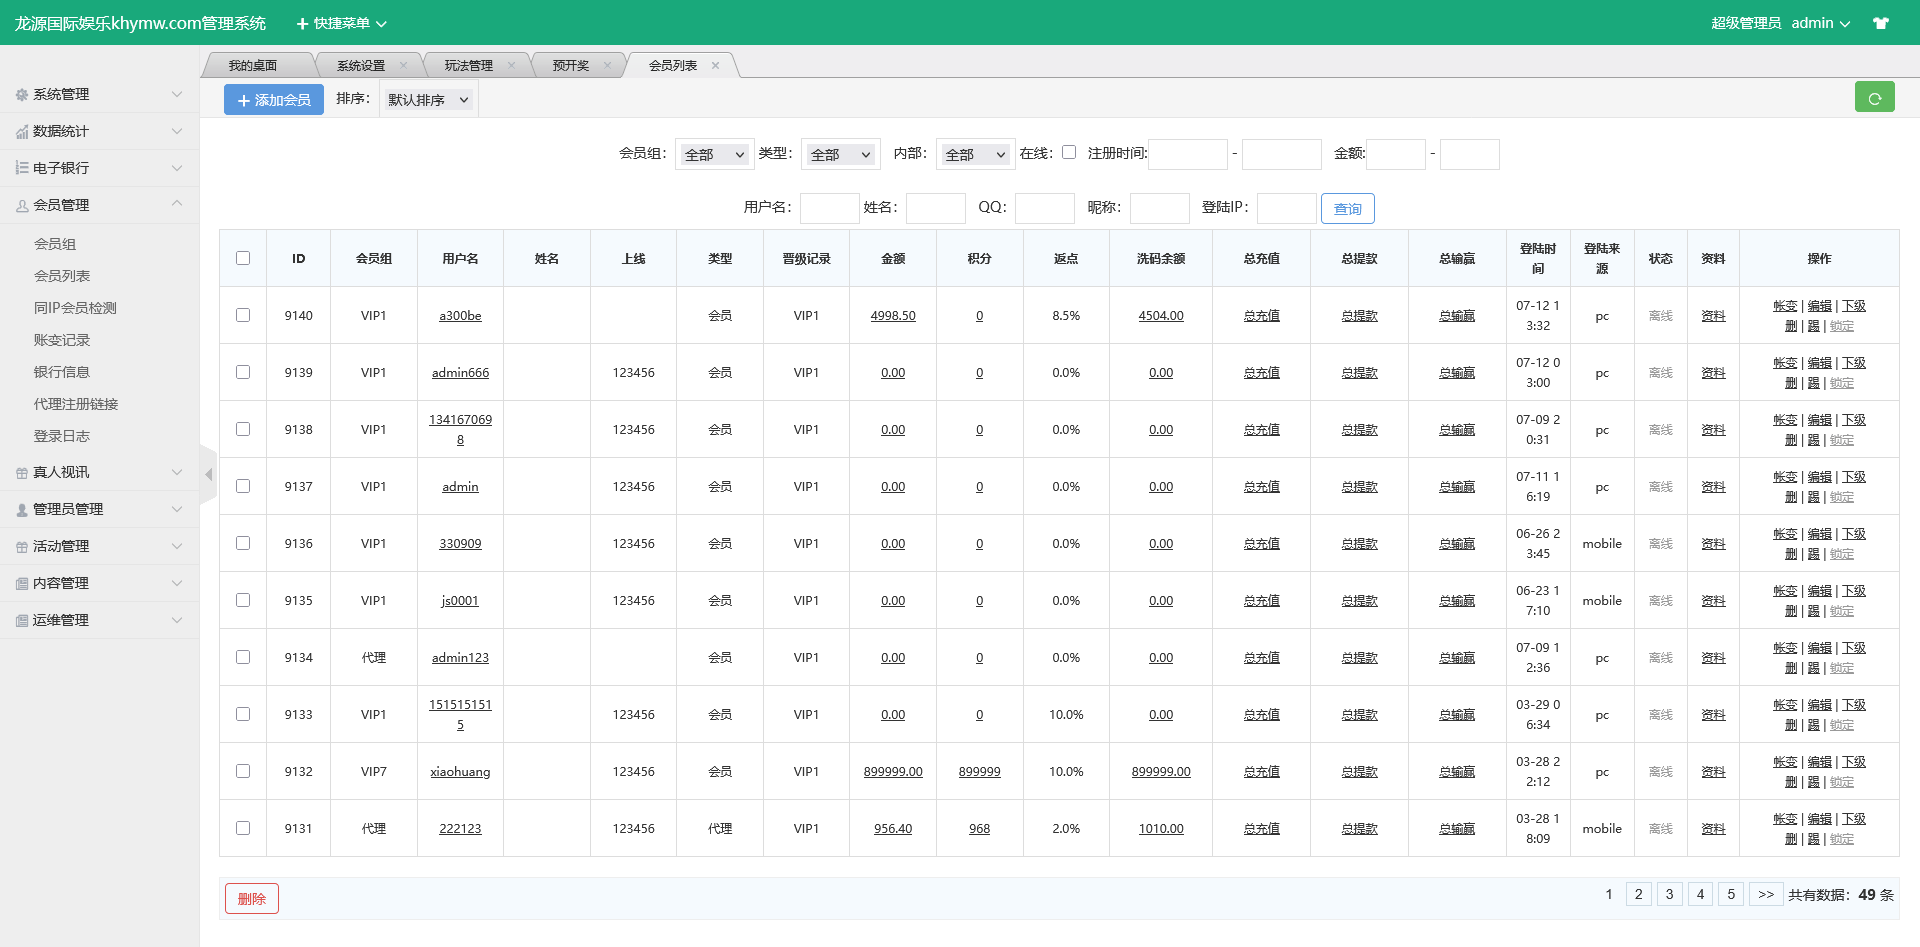Collapse the sidebar with the arrow handle
1920x947 pixels.
click(x=208, y=474)
